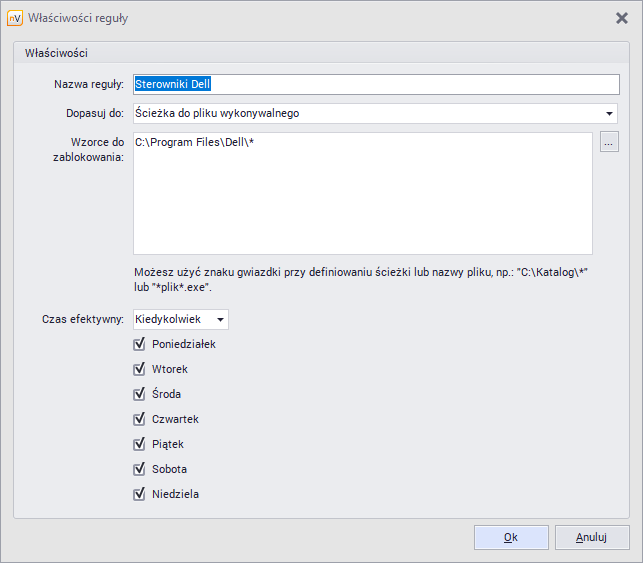Screen dimensions: 643x563
Task: Disable the Sobota checkbox
Action: point(140,469)
